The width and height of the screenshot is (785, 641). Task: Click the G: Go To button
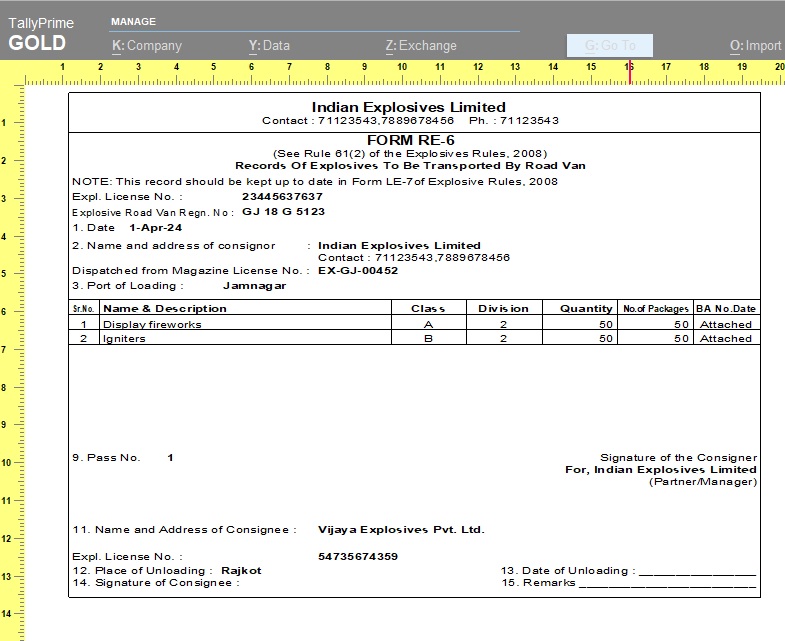coord(609,45)
